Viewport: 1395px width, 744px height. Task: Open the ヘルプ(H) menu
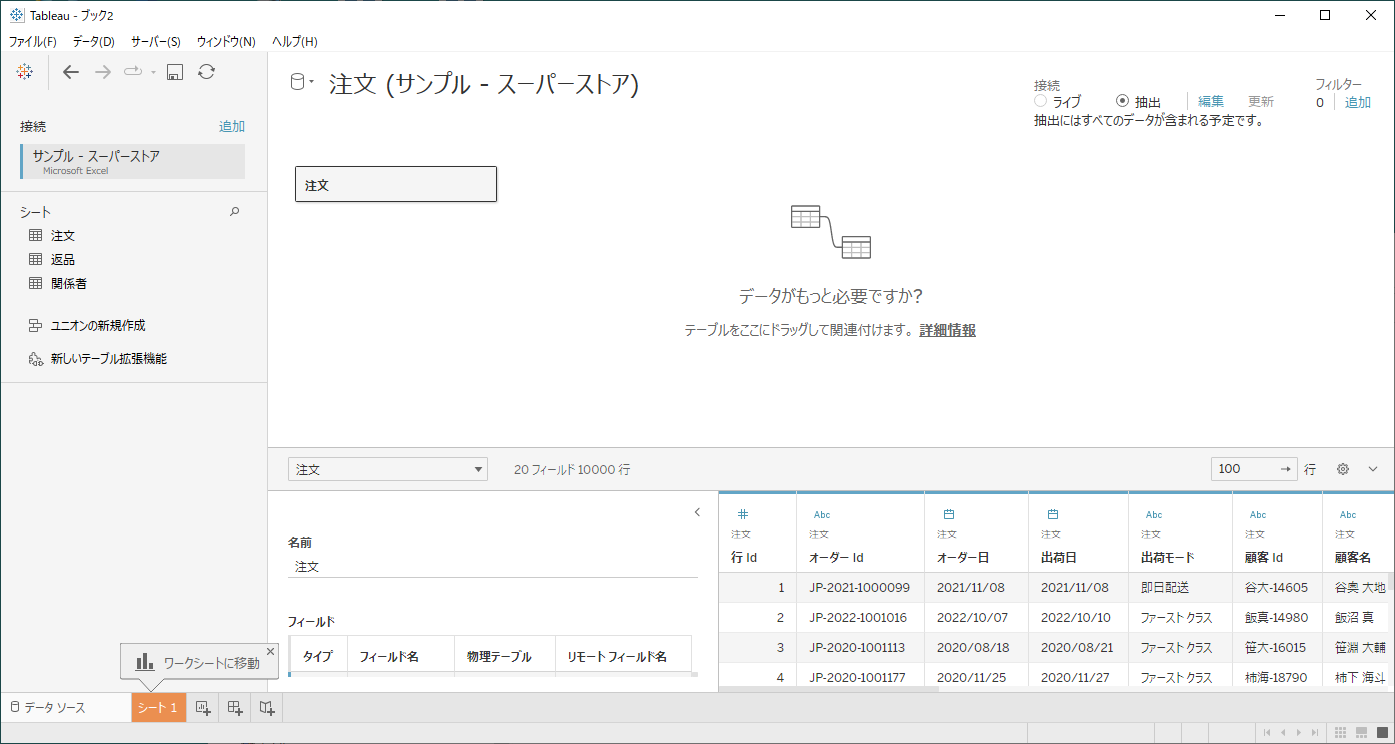click(x=295, y=41)
